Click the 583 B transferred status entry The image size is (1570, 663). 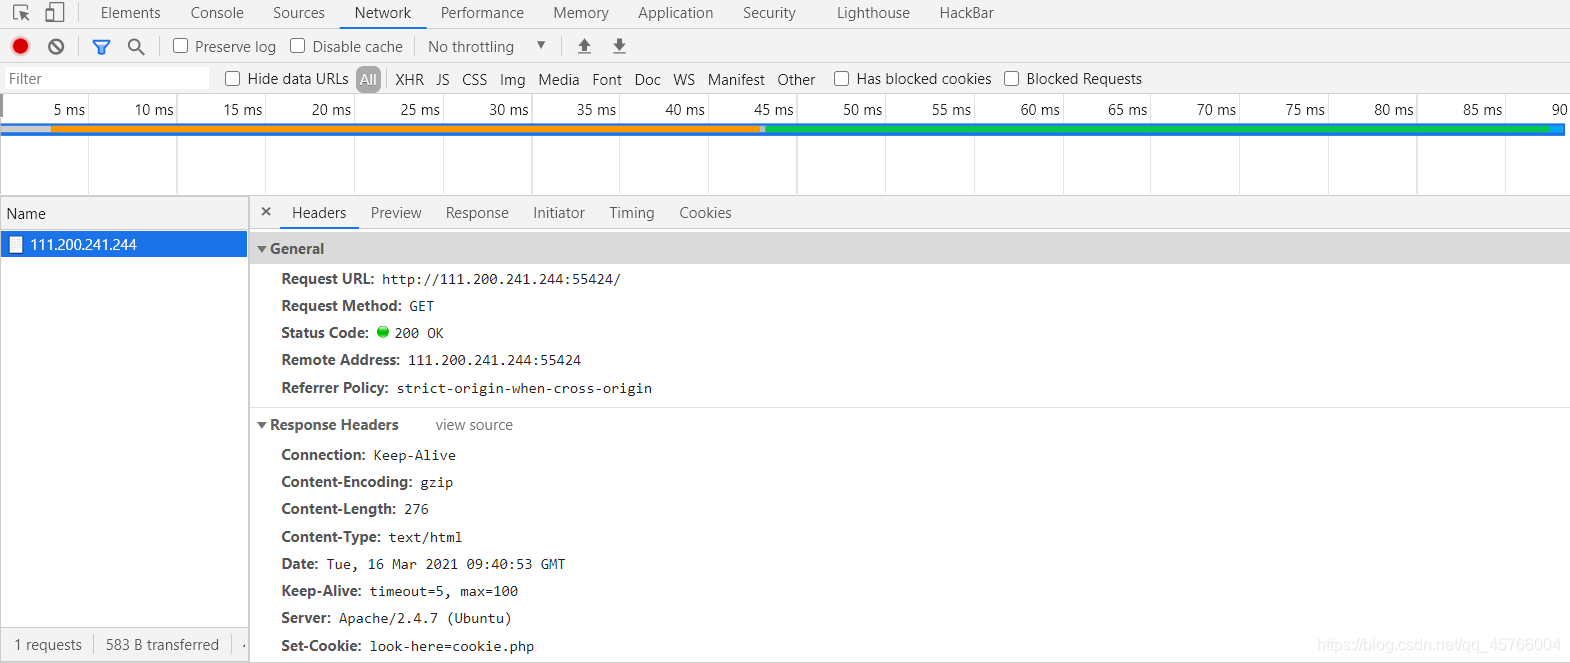click(162, 645)
